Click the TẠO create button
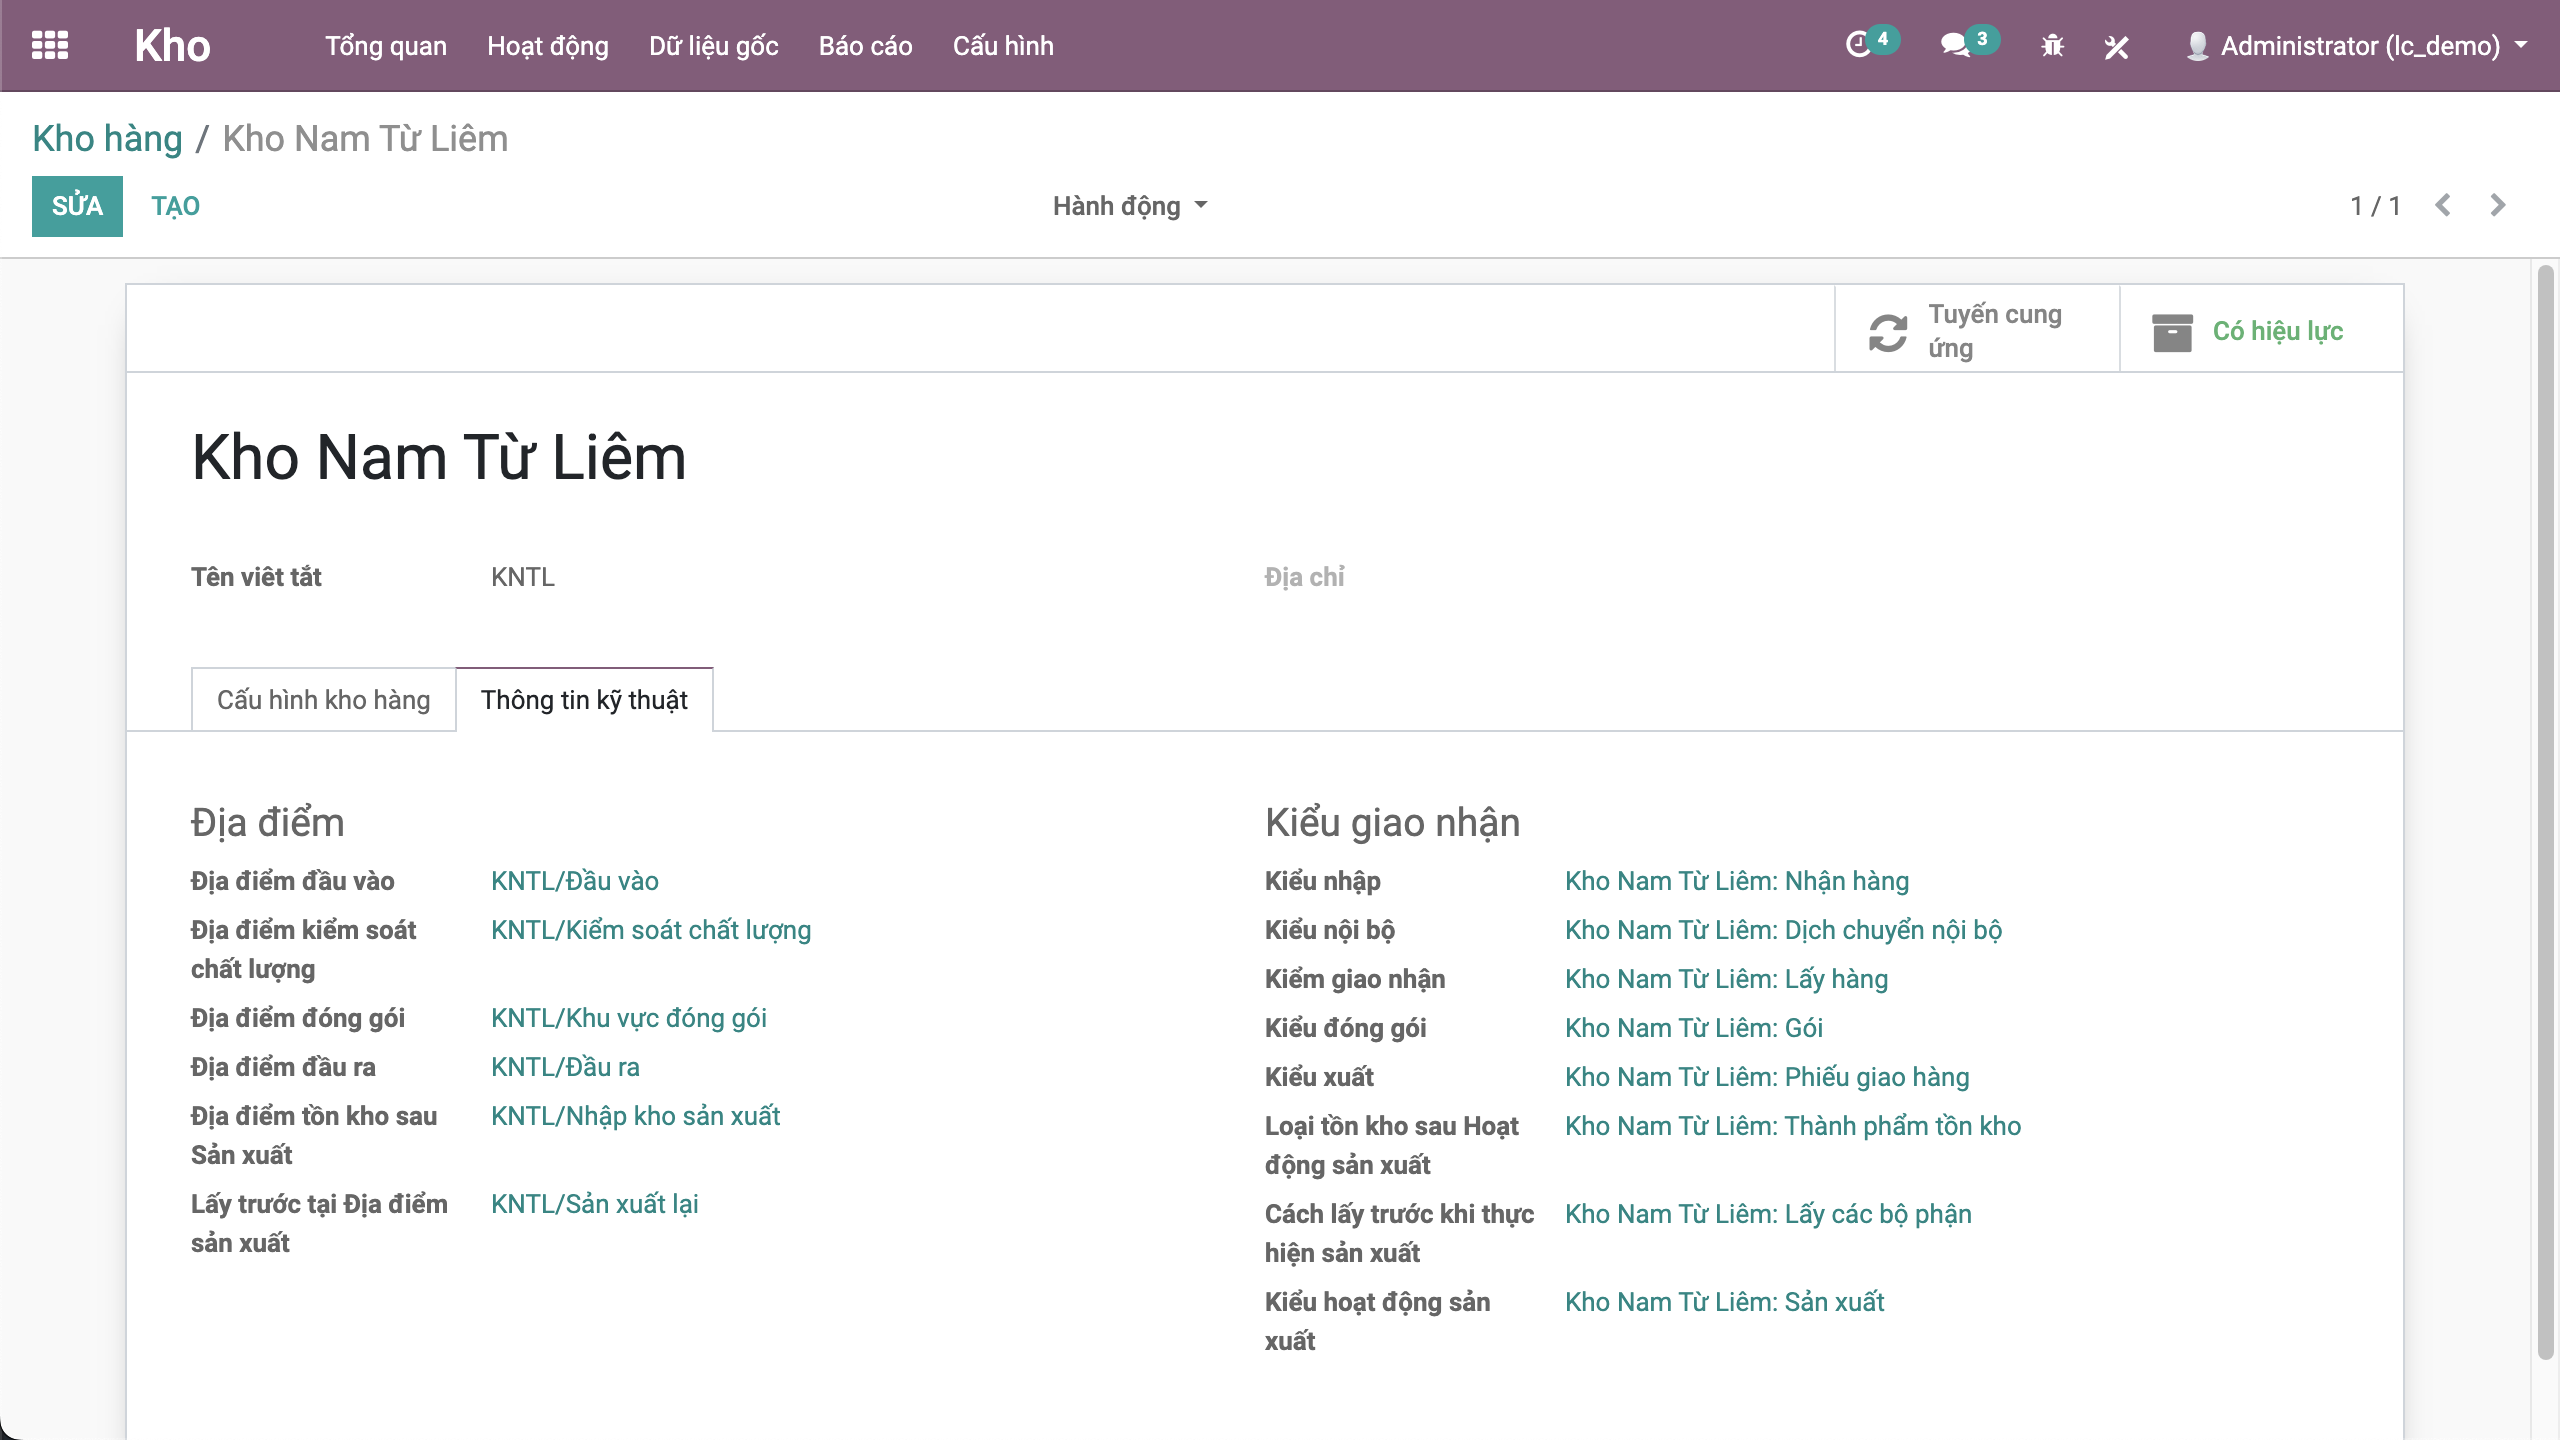This screenshot has width=2560, height=1440. [175, 206]
